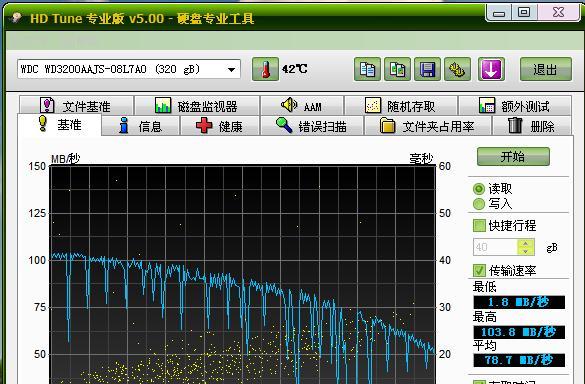
Task: Switch to the 磁盘监视器 tab
Action: point(197,106)
